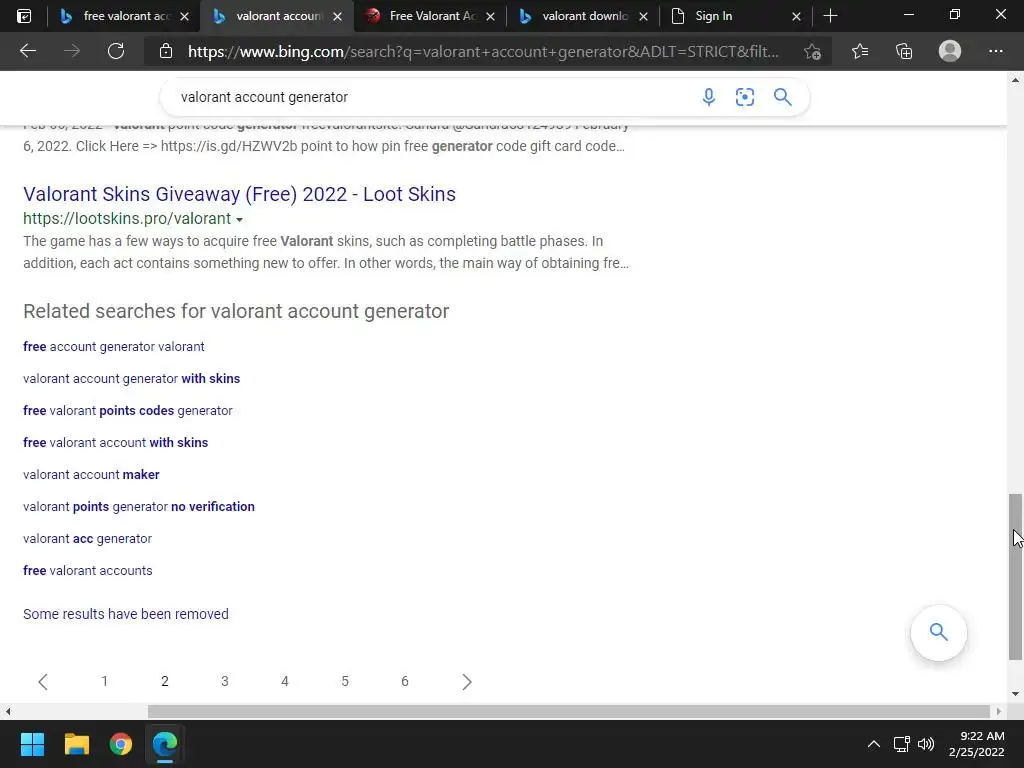Click the floating round search button
Screen dimensions: 1024x768
click(x=938, y=632)
